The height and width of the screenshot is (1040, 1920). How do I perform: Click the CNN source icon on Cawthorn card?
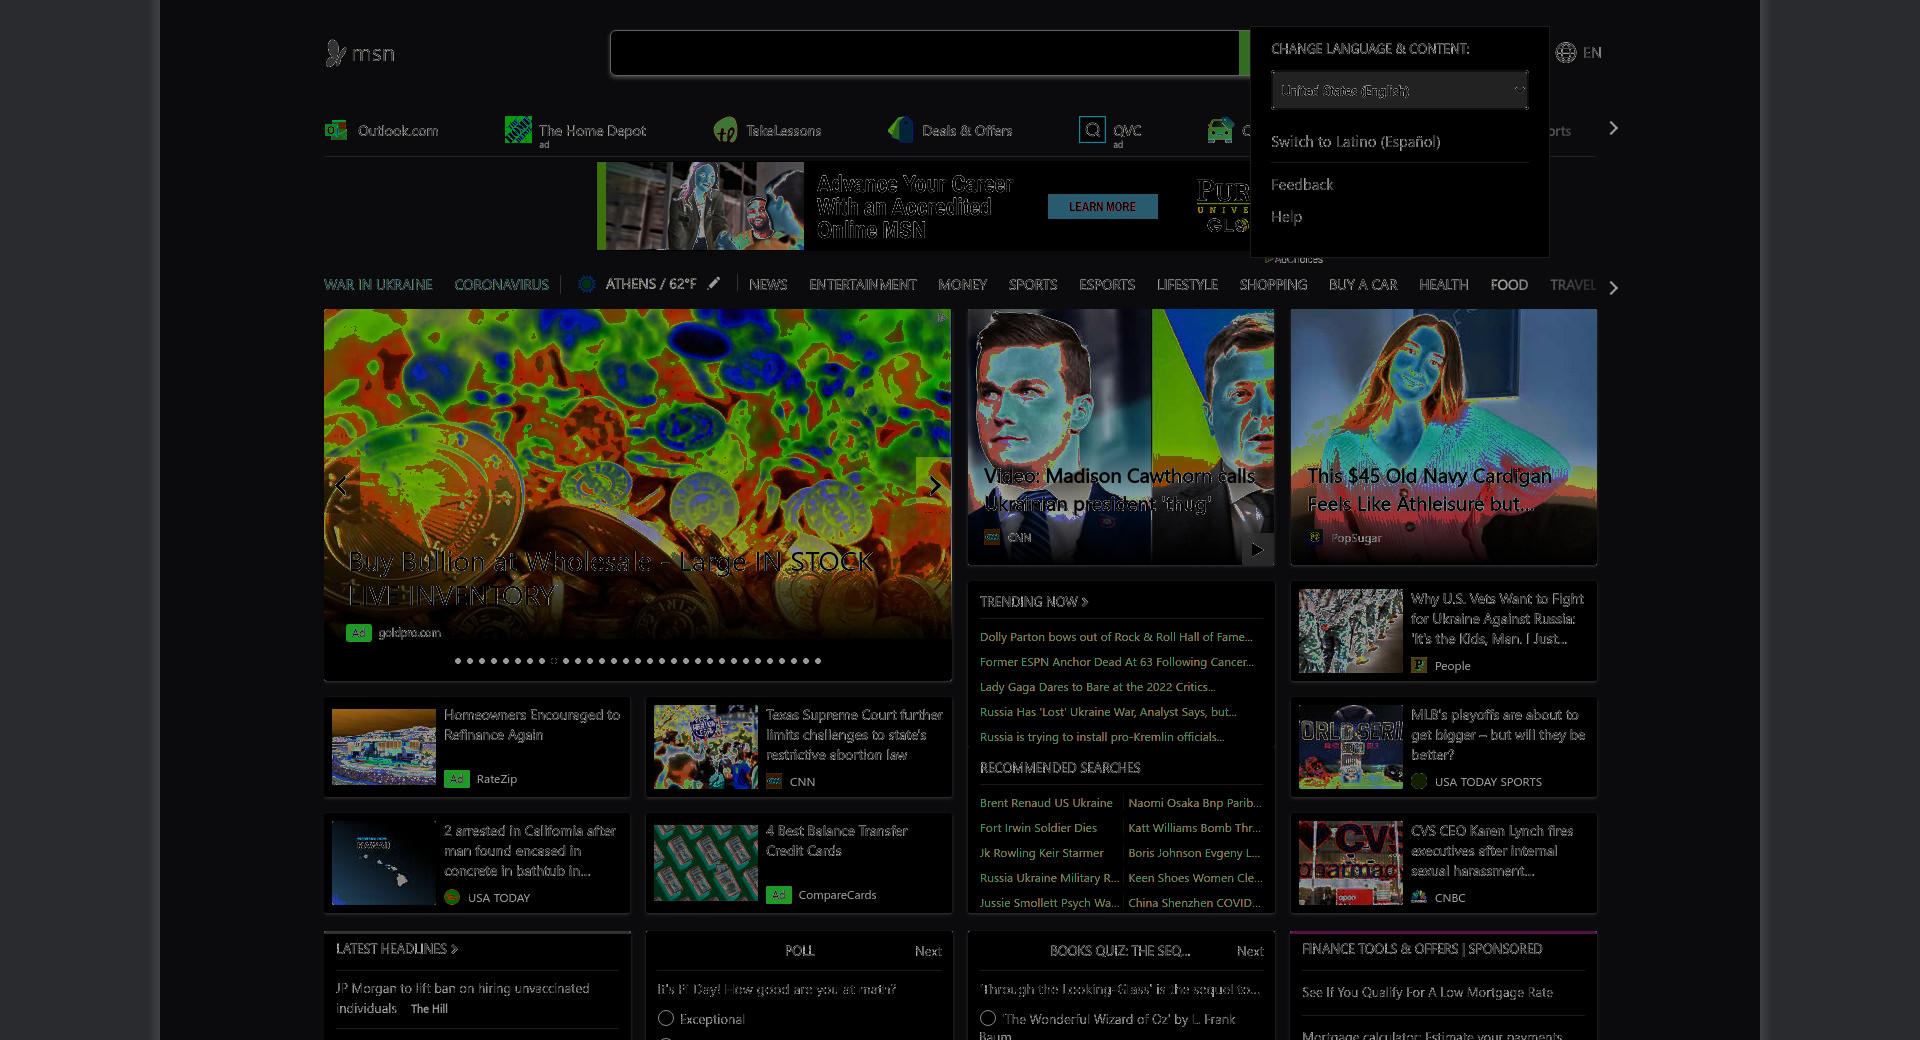992,537
